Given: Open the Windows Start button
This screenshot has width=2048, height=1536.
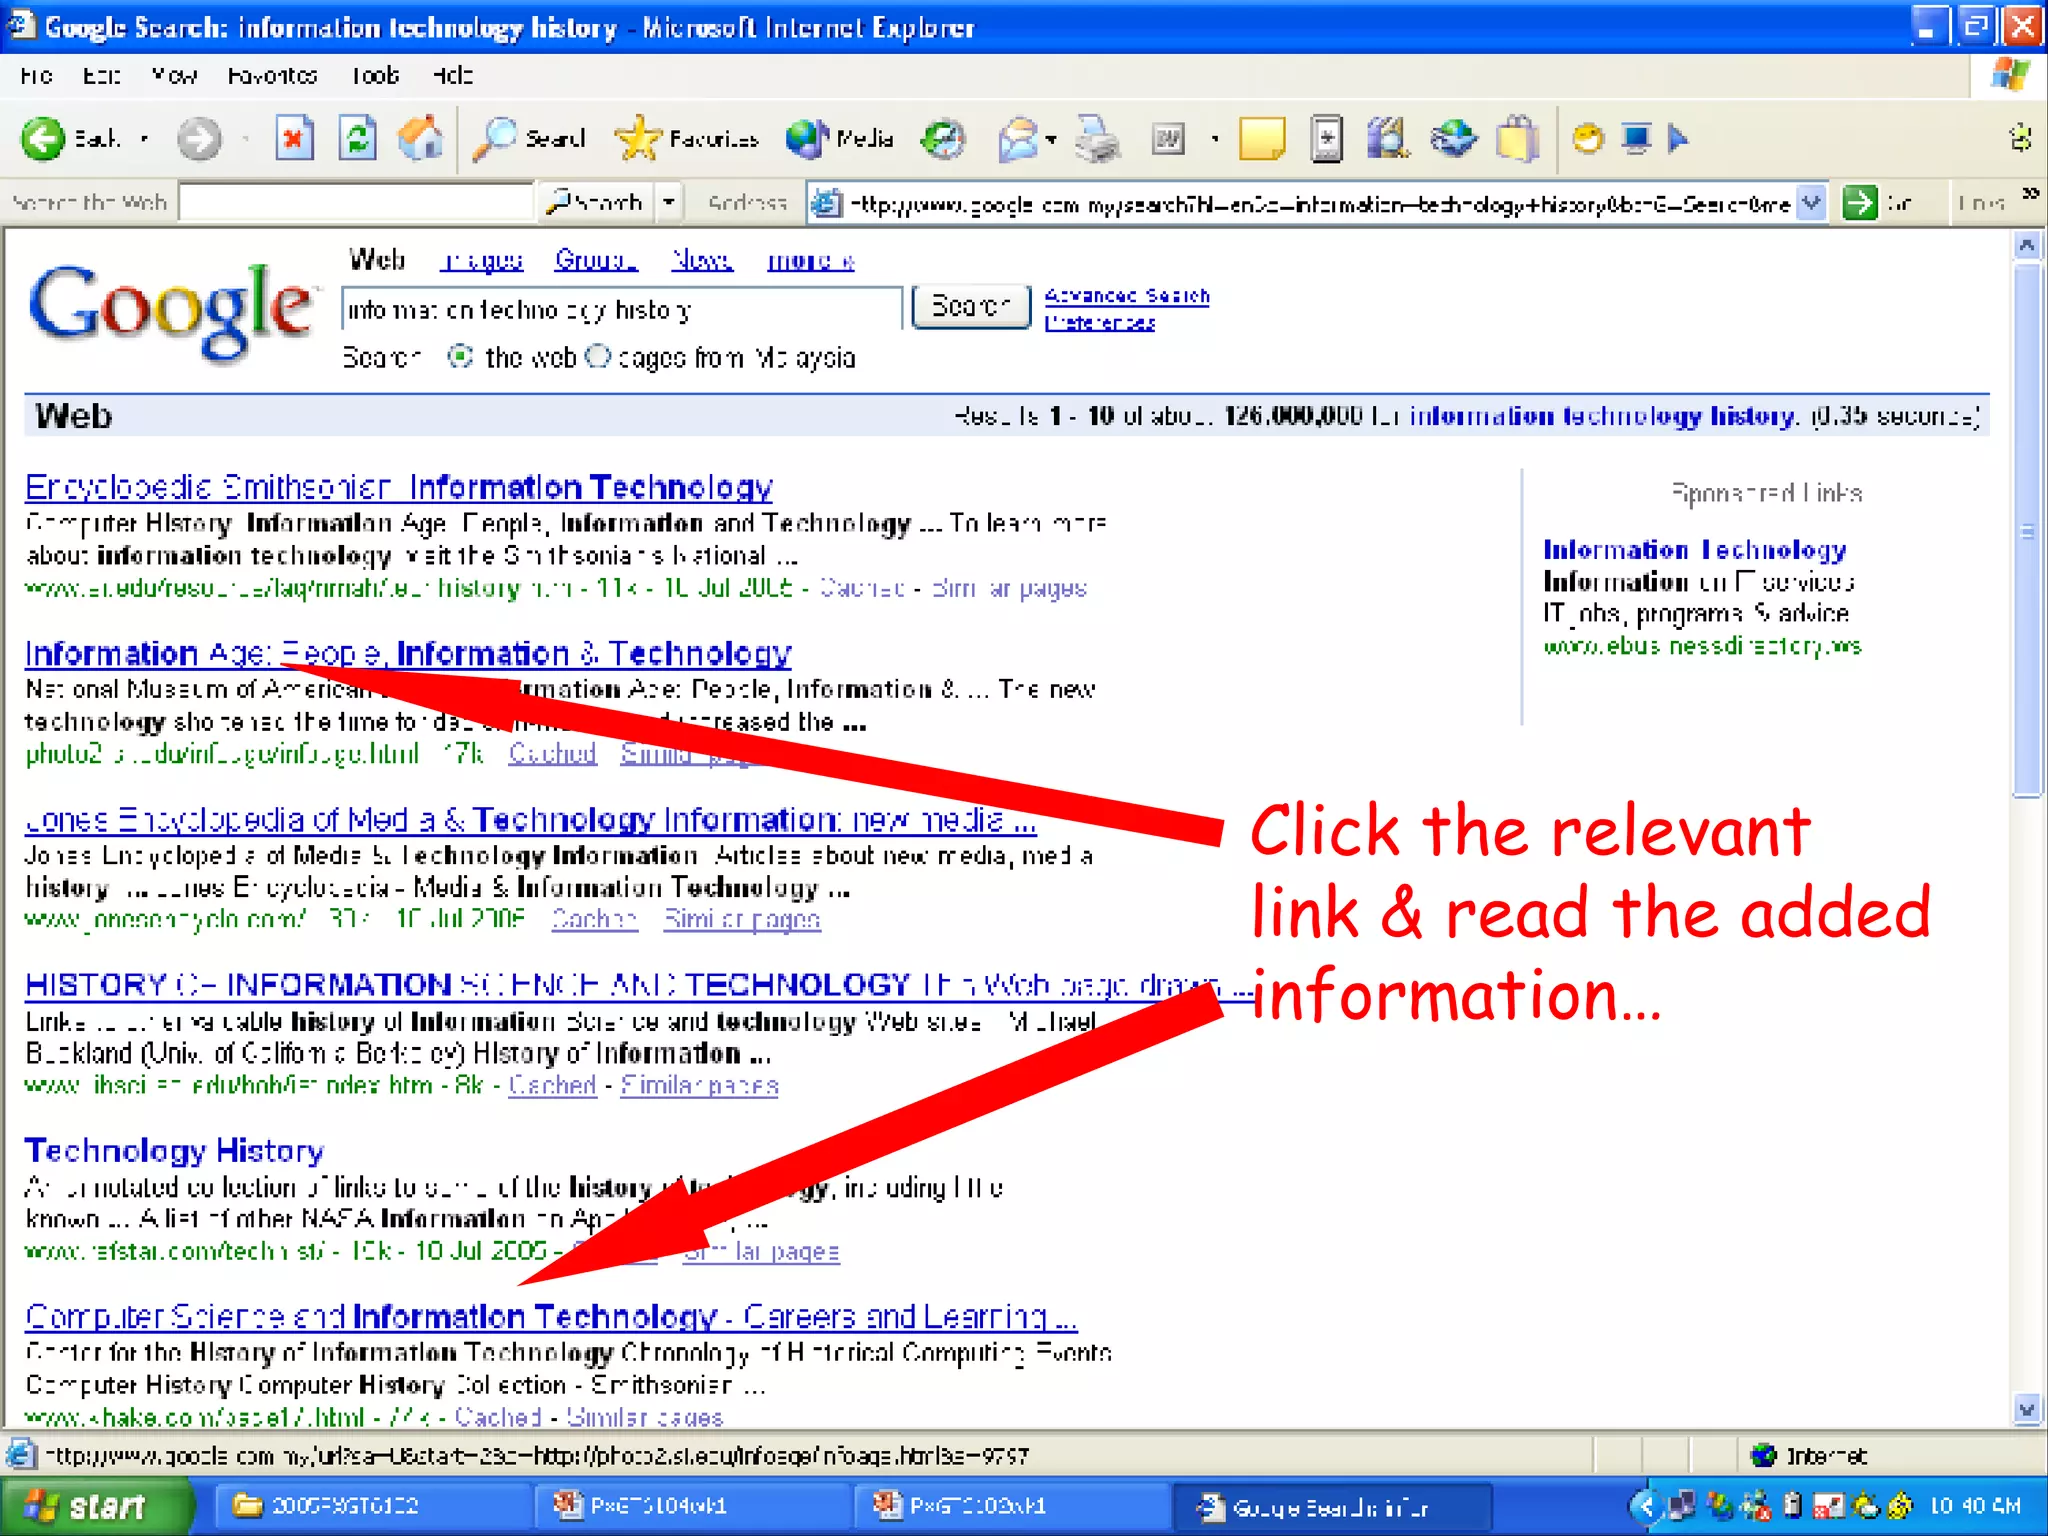Looking at the screenshot, I should pos(97,1506).
